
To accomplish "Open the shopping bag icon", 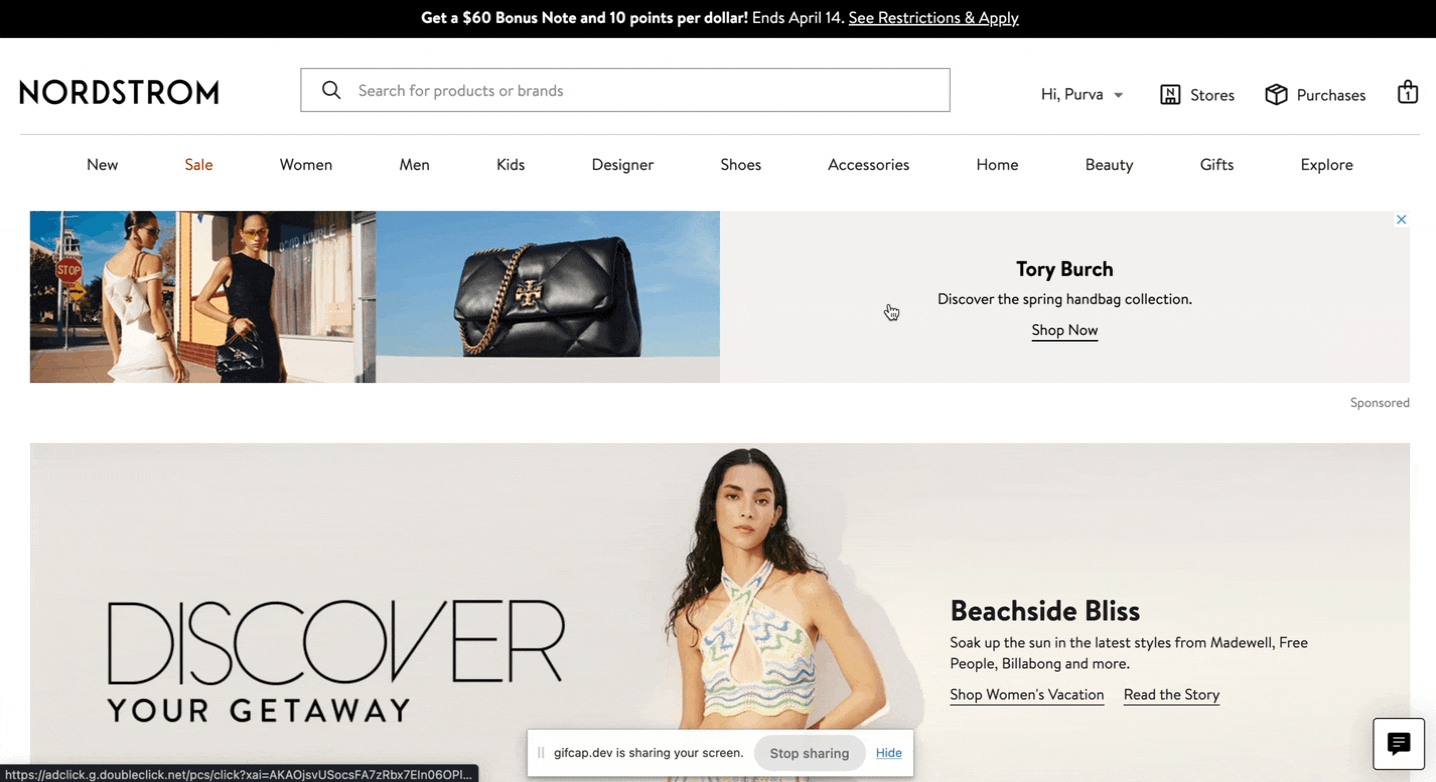I will (1407, 92).
